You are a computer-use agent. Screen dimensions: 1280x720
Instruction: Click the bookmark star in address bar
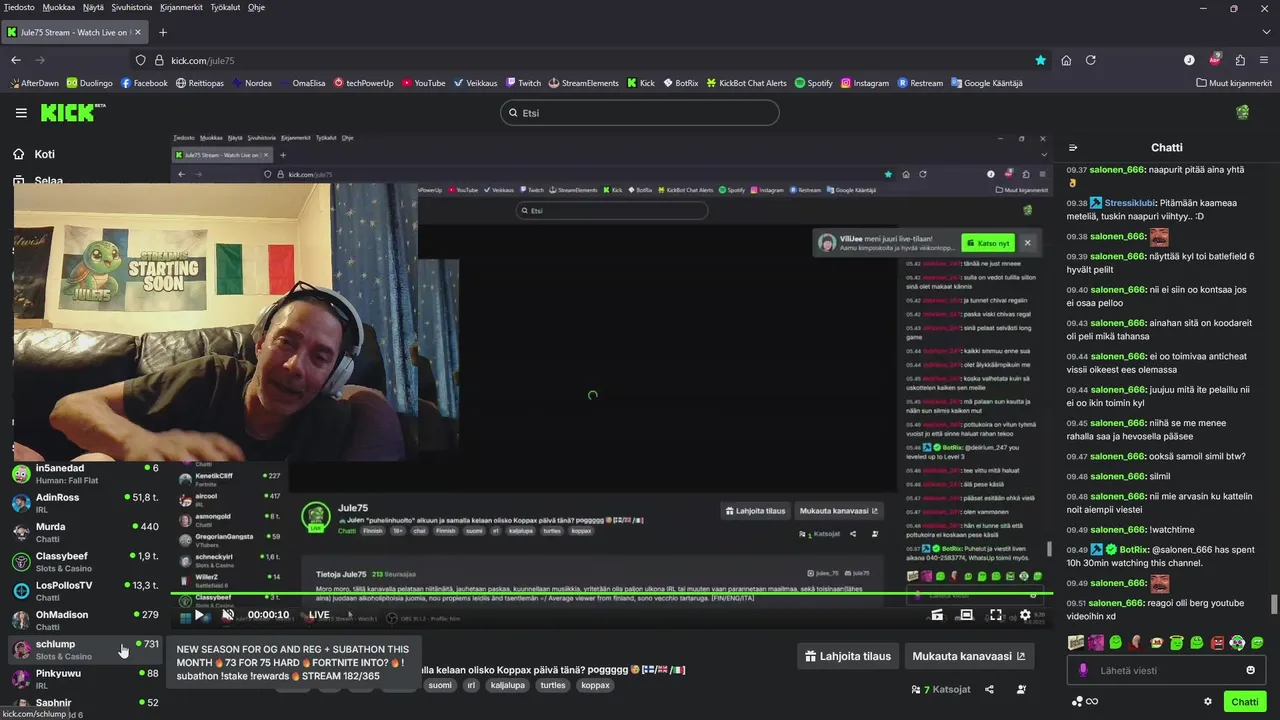click(1041, 60)
